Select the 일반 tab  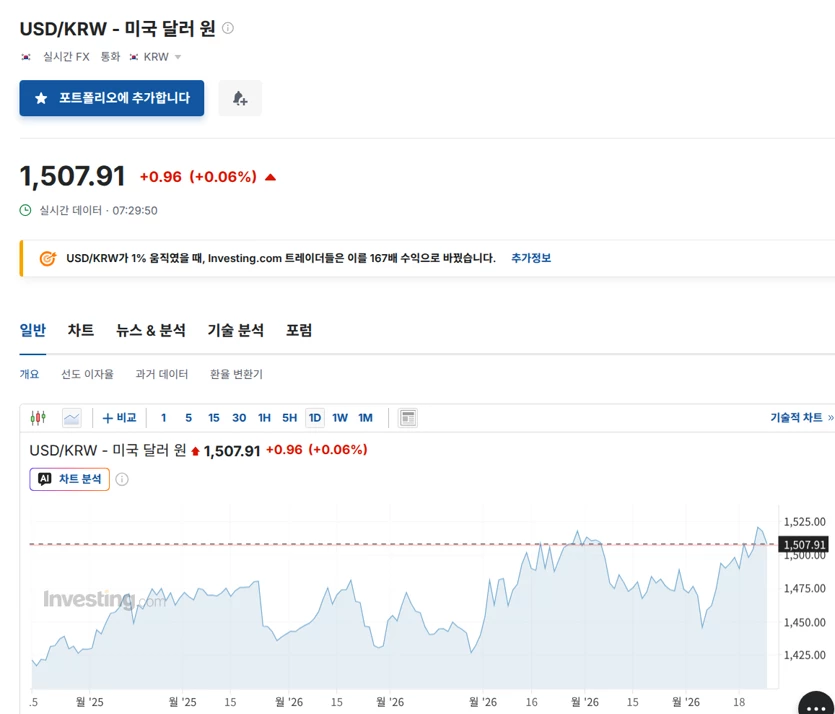point(33,330)
